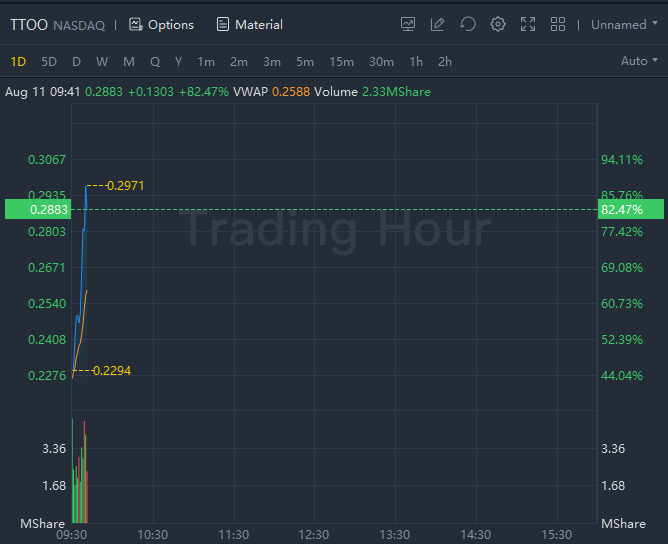This screenshot has width=668, height=544.
Task: Select the W weekly timeframe
Action: click(x=102, y=62)
